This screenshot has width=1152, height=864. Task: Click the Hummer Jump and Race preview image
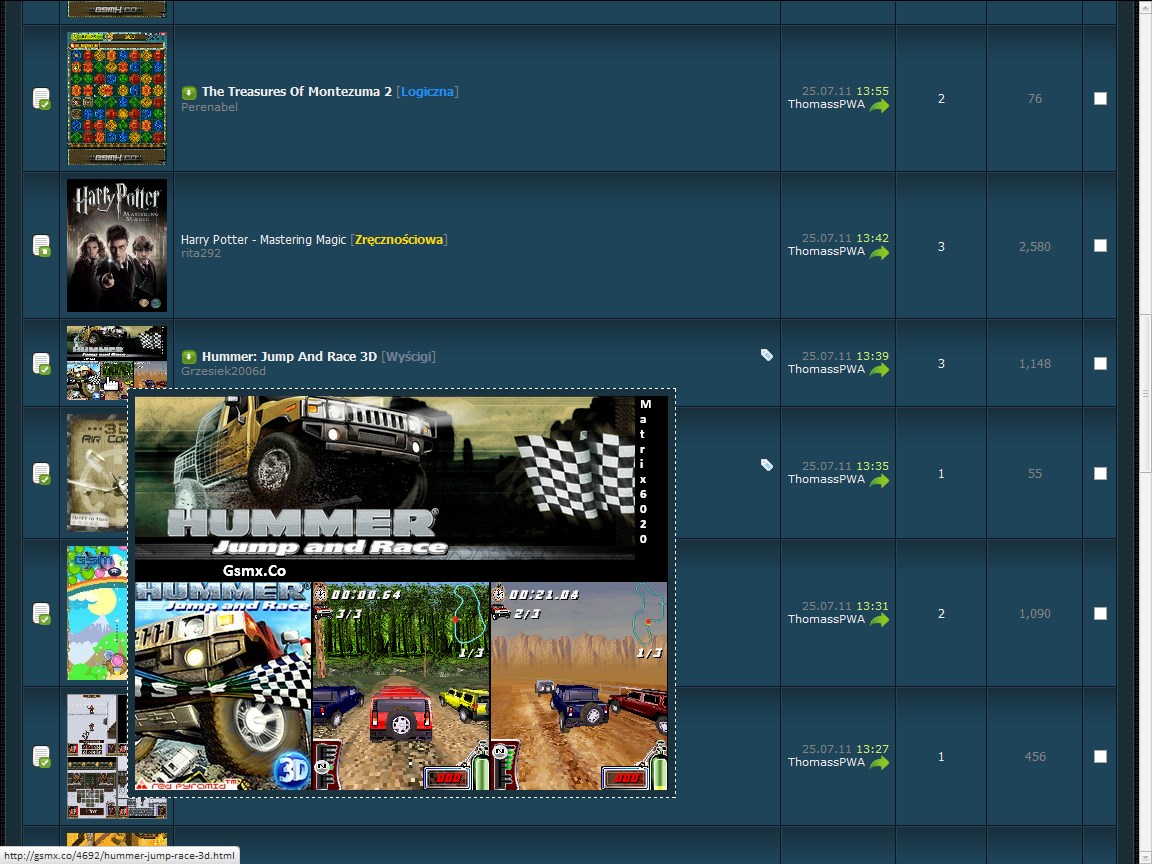(x=401, y=592)
